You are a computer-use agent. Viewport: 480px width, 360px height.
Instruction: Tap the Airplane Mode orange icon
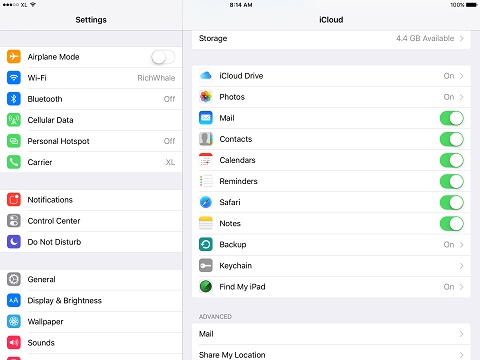(14, 57)
